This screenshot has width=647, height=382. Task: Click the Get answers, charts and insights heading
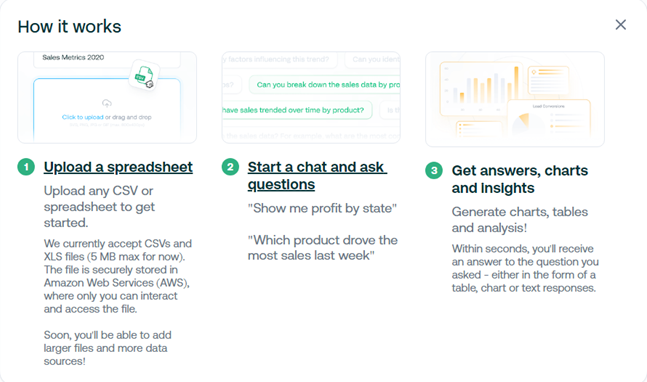(x=520, y=179)
